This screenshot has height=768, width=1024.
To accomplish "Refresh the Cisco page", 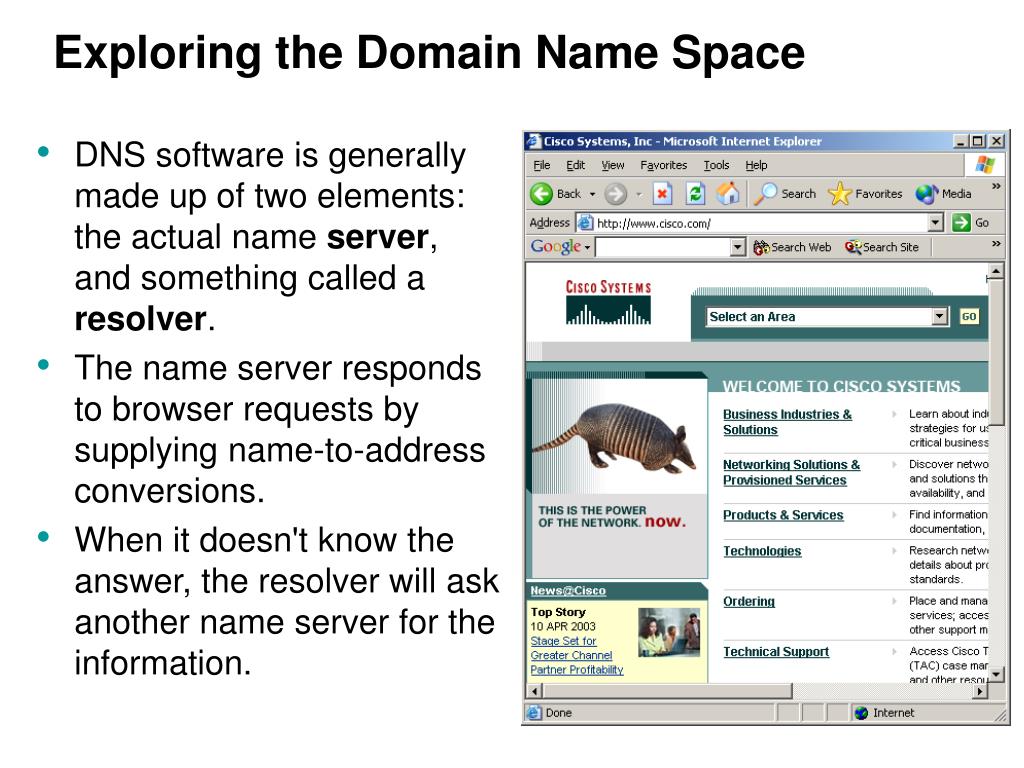I will 696,194.
